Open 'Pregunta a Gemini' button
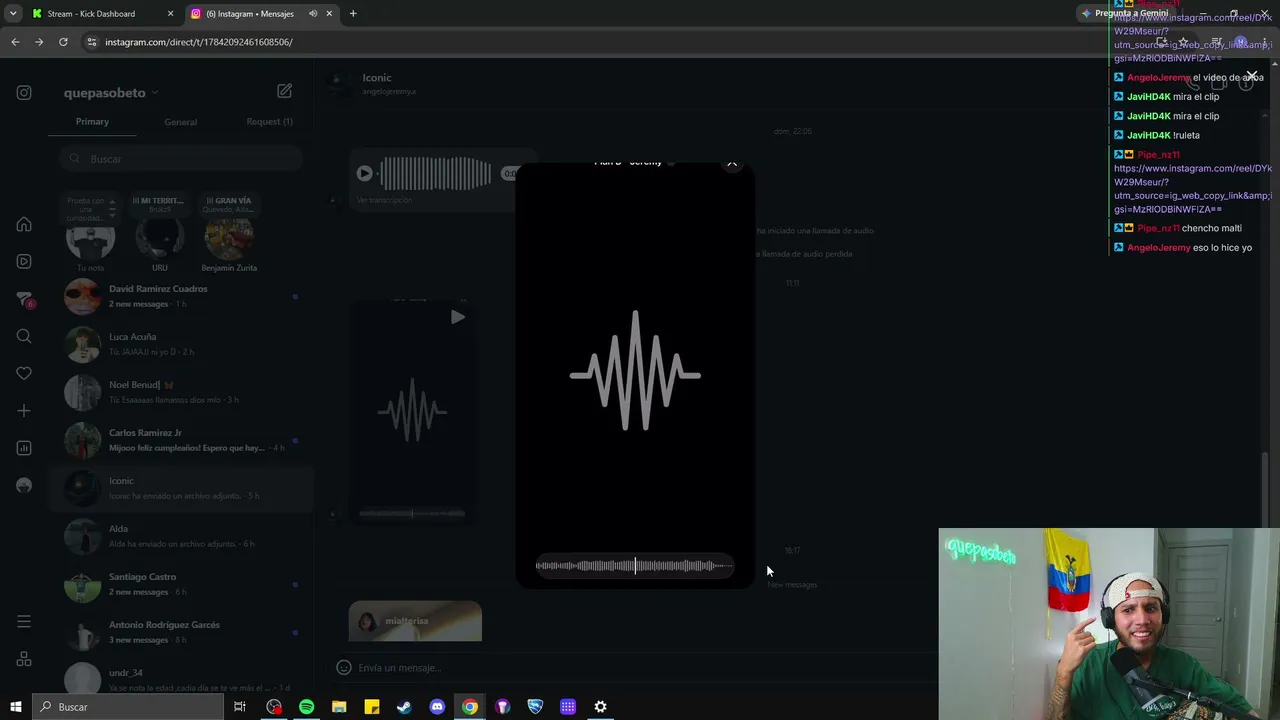Viewport: 1280px width, 720px height. [1125, 13]
